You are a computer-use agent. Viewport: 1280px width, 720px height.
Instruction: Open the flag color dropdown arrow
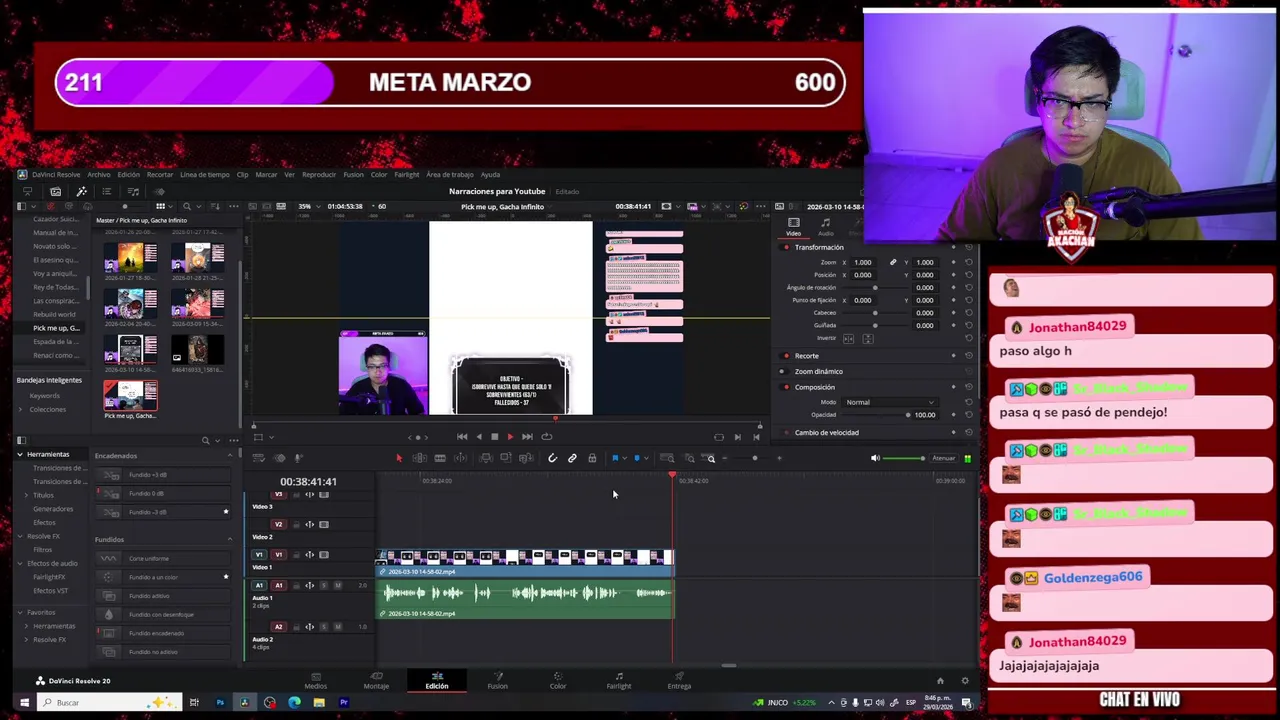click(x=624, y=458)
